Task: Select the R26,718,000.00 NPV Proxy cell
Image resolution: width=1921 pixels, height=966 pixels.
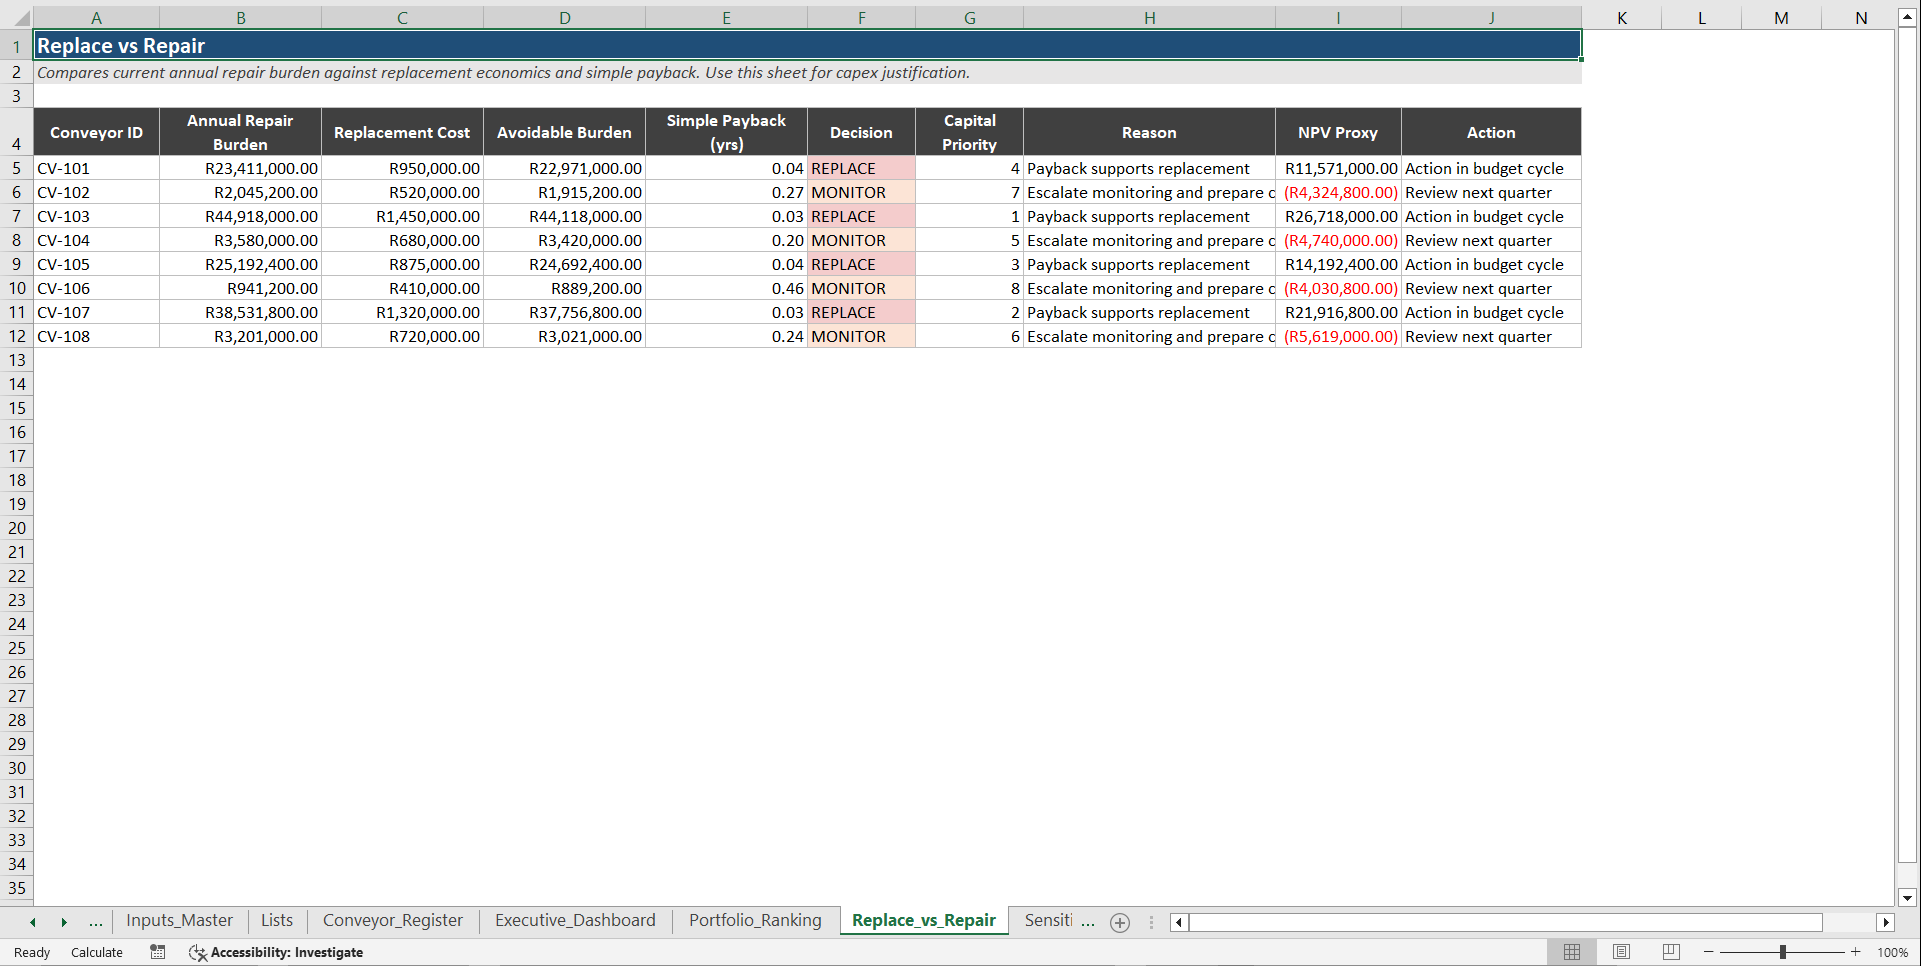Action: [x=1338, y=216]
